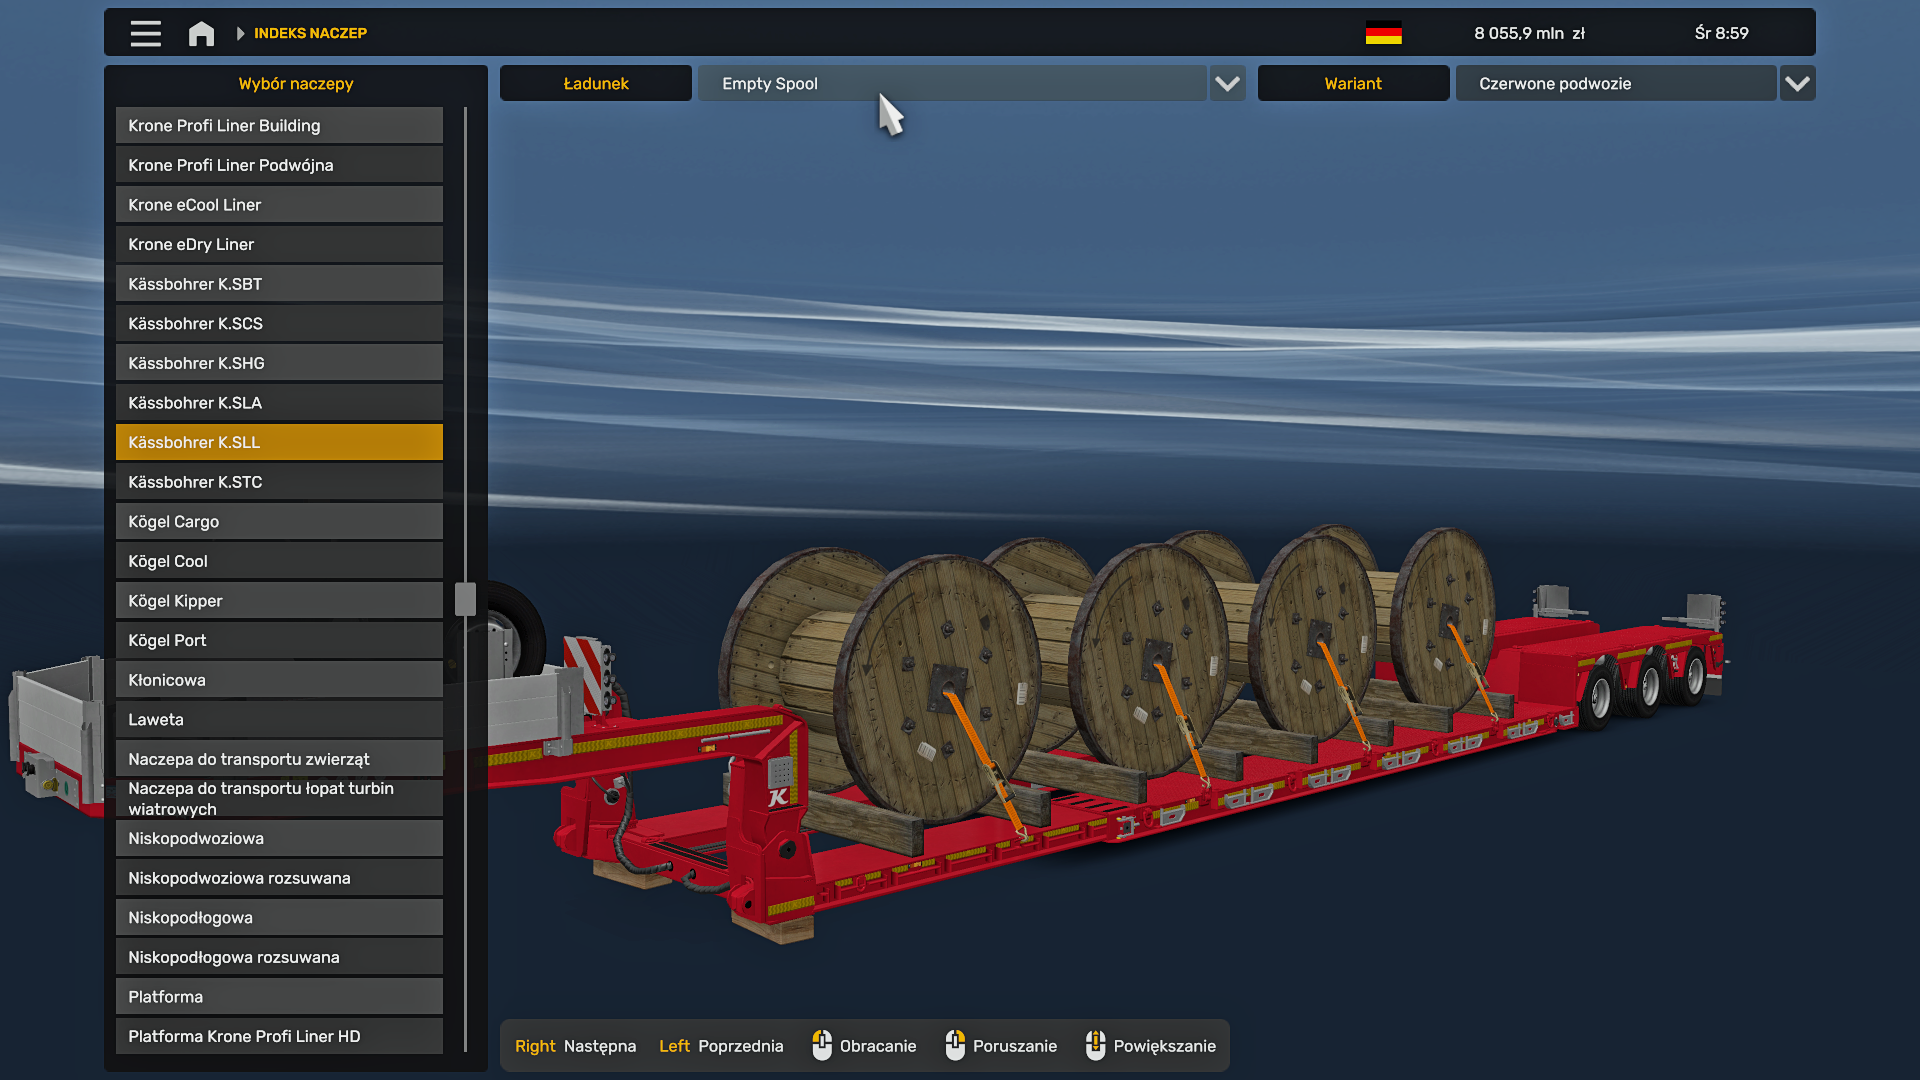Open the Czerwone podwozie variant field
Viewport: 1920px width, 1080px height.
[1614, 83]
